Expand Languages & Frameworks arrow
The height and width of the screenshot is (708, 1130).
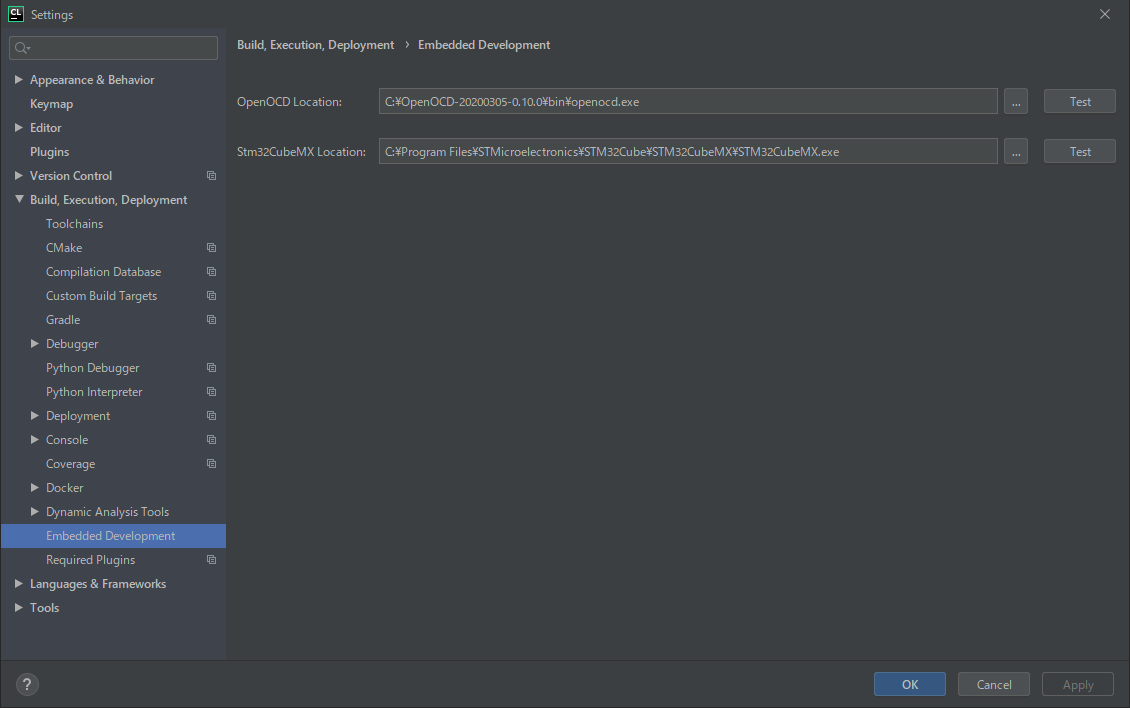coord(19,583)
